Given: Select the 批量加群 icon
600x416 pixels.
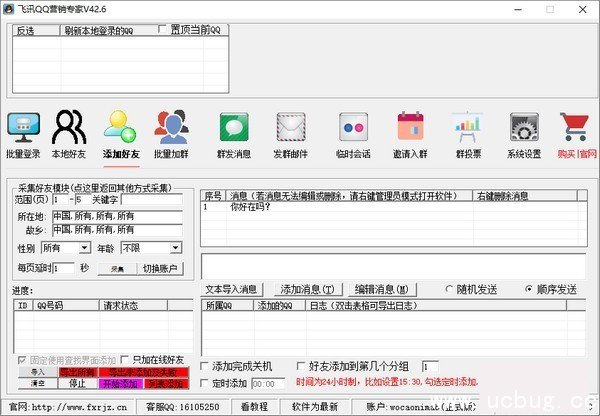Looking at the screenshot, I should [172, 135].
